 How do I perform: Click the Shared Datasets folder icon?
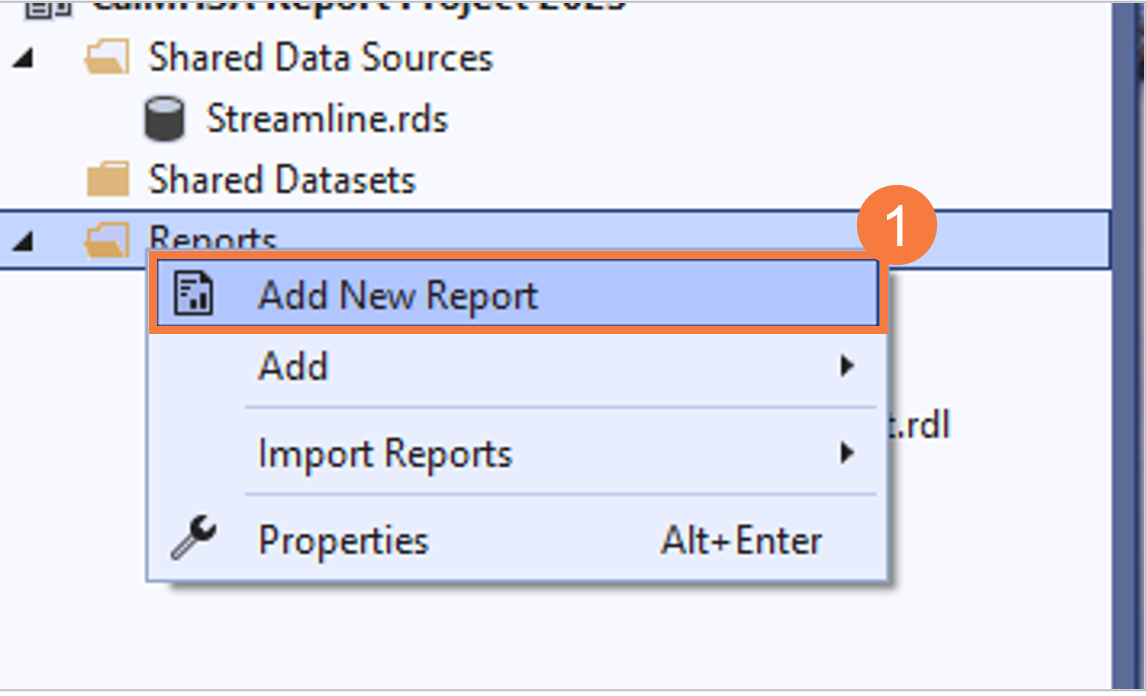click(110, 179)
